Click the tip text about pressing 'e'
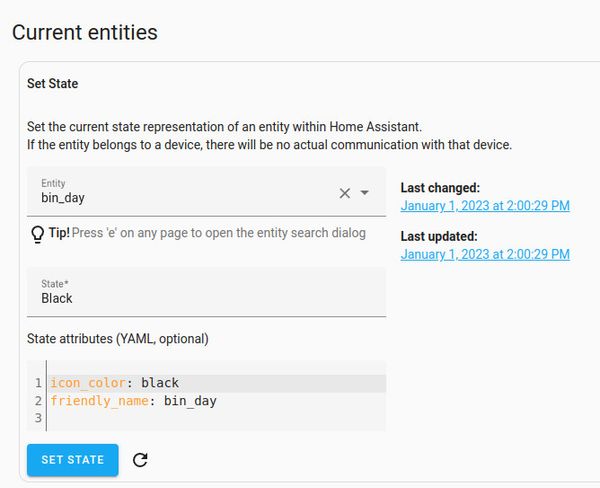The width and height of the screenshot is (600, 488). [x=218, y=233]
